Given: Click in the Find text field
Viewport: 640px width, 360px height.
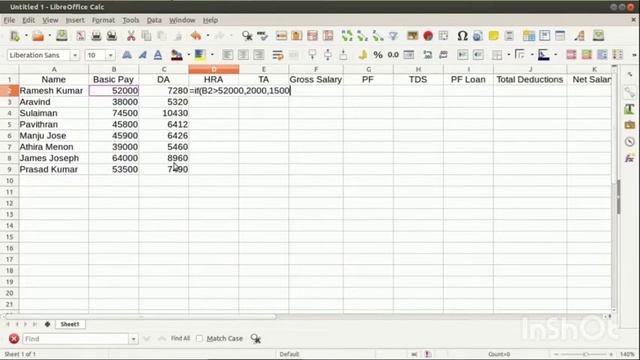Looking at the screenshot, I should pyautogui.click(x=76, y=339).
